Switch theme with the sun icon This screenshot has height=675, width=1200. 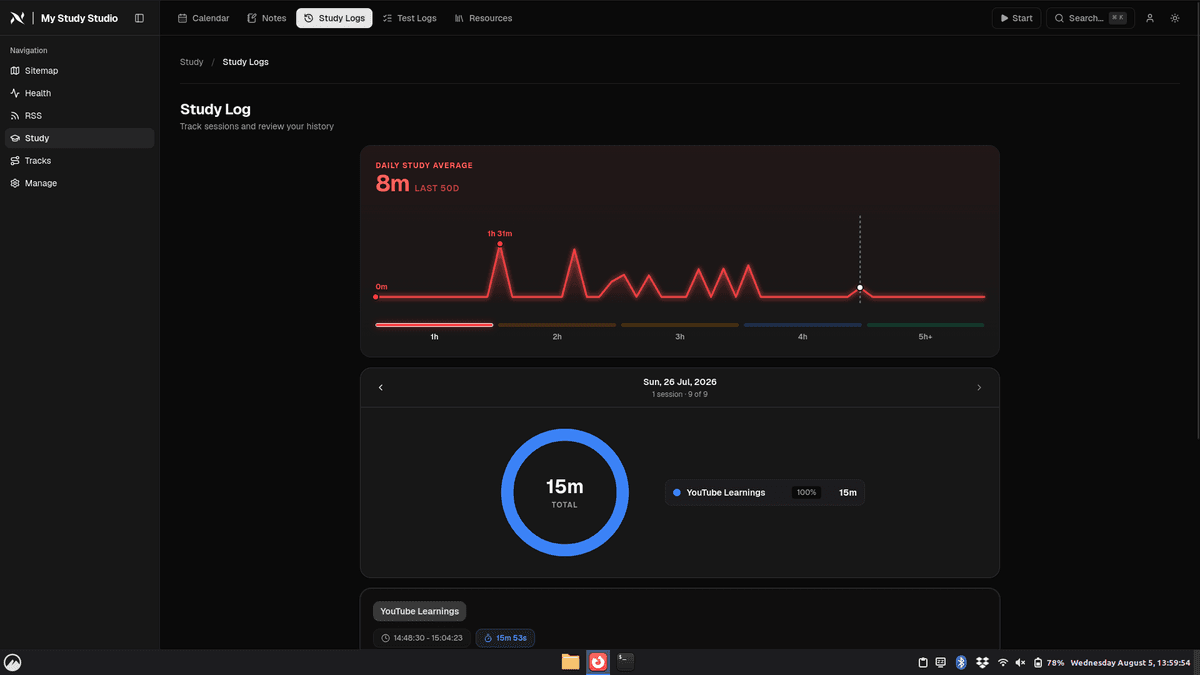pos(1175,18)
